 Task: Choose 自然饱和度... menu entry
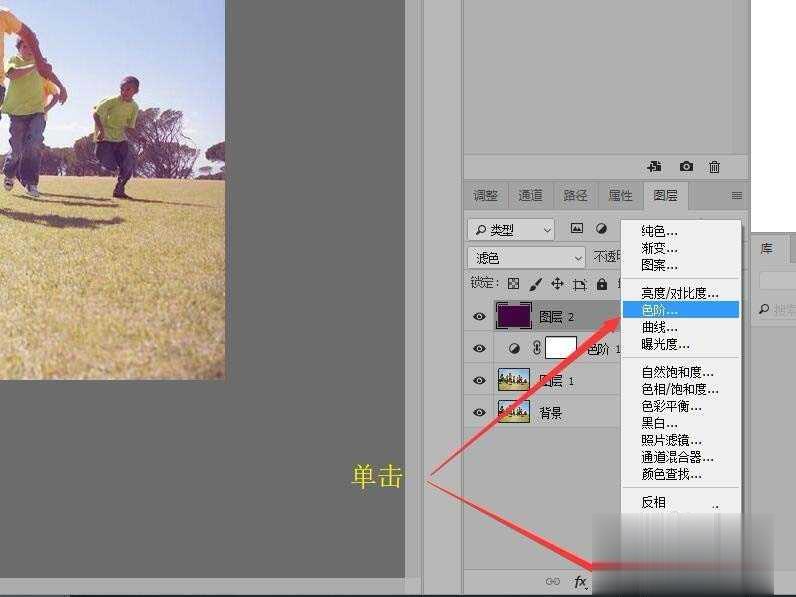pyautogui.click(x=680, y=372)
